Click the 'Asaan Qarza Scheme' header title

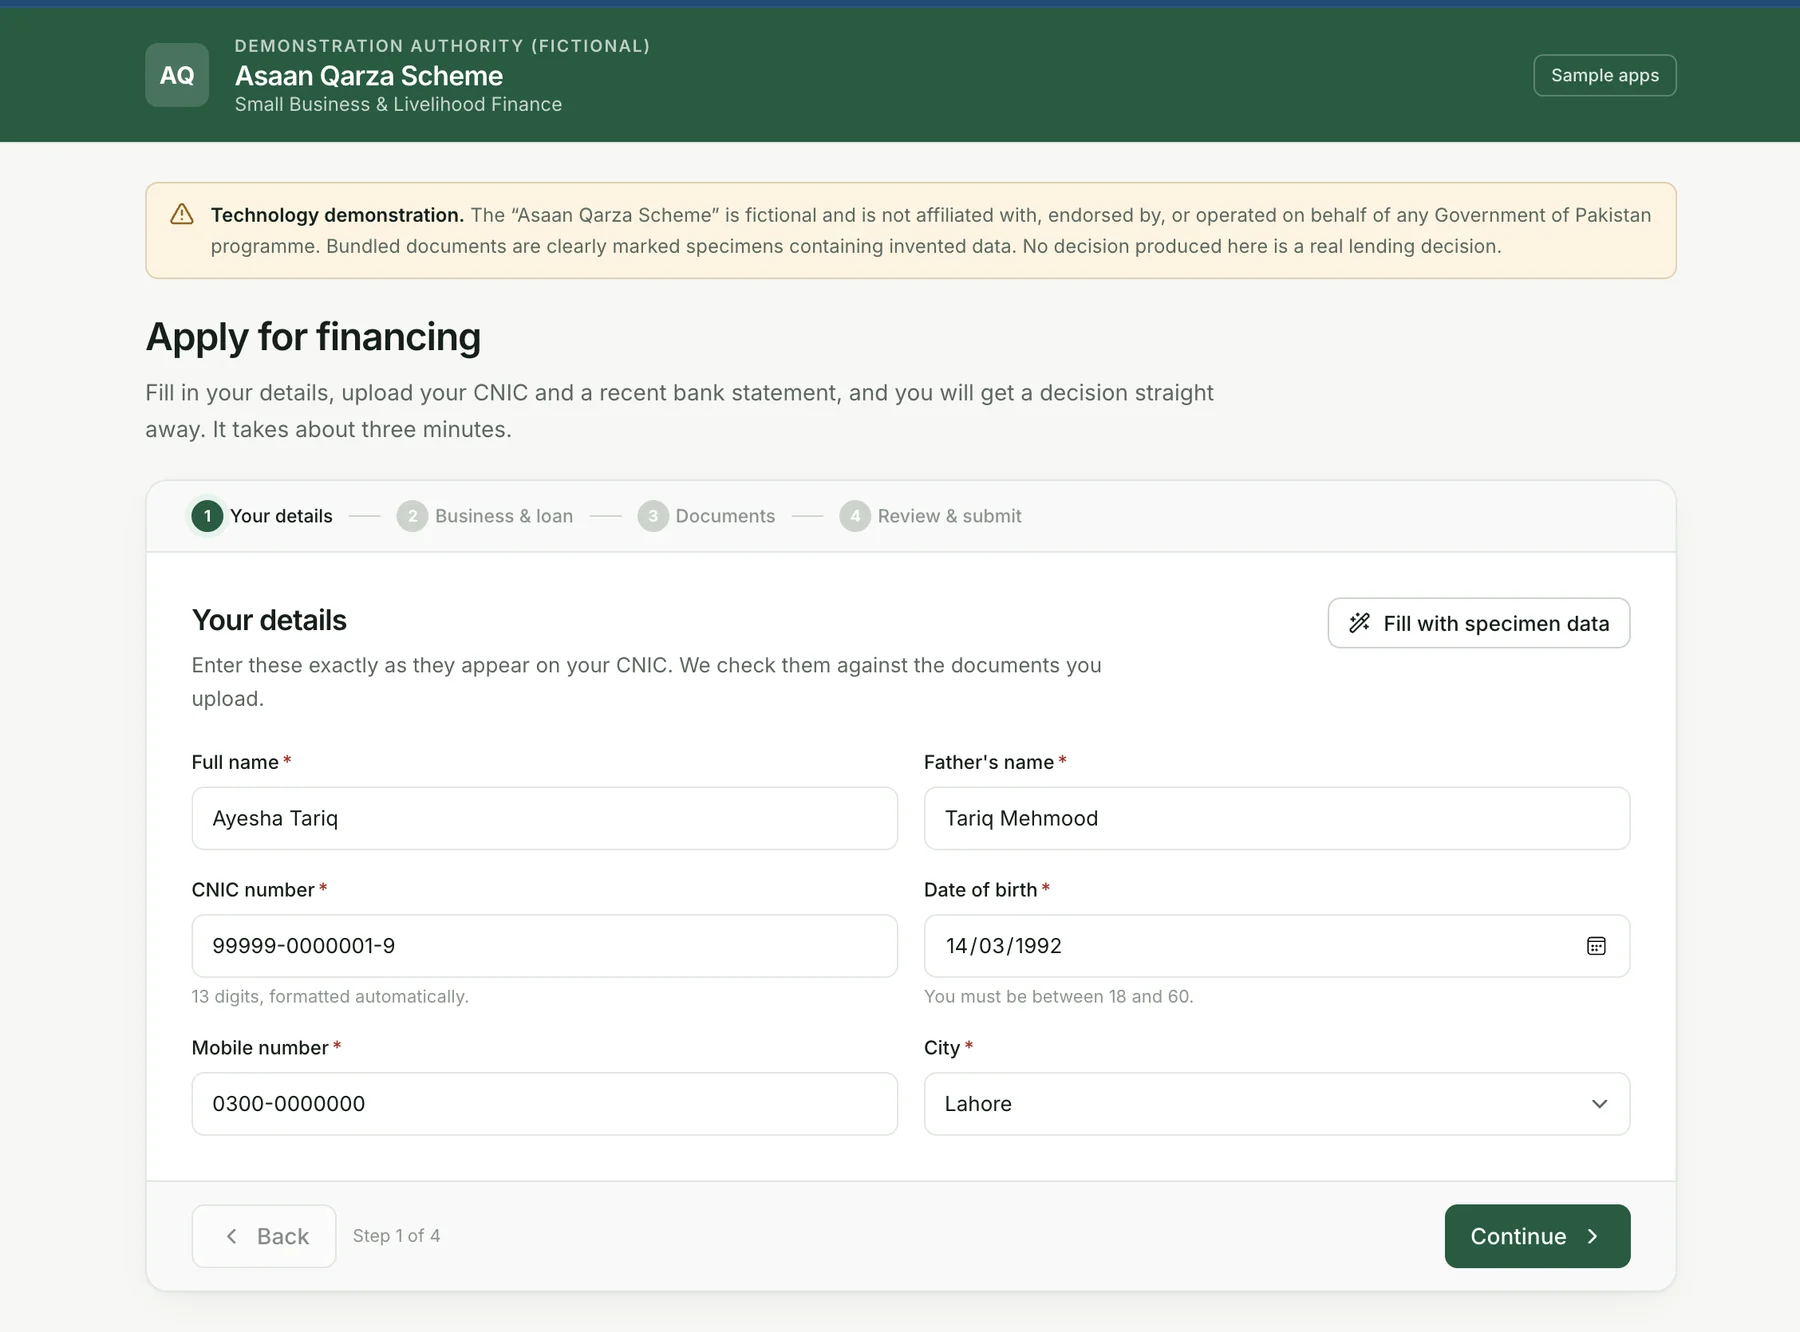369,76
